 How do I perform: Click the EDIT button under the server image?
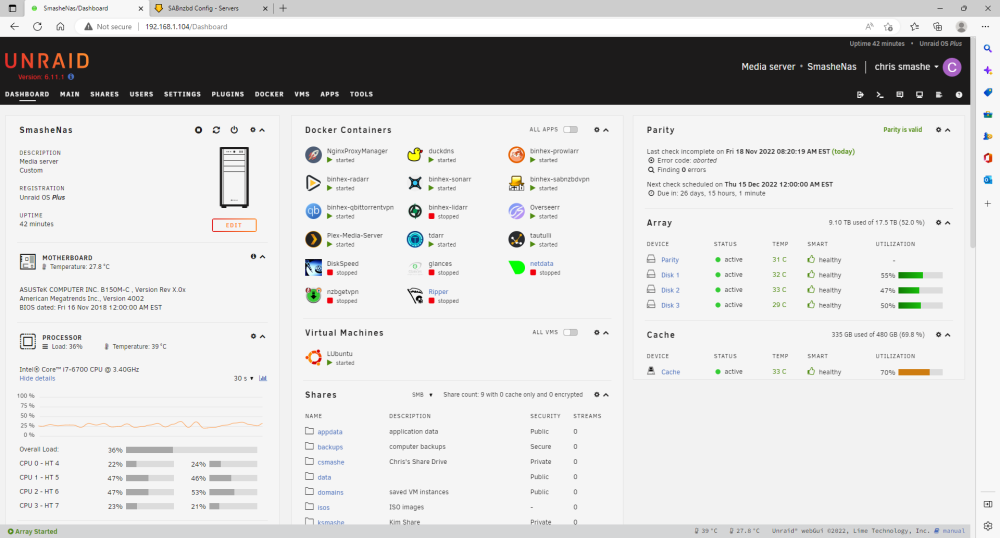[x=234, y=225]
